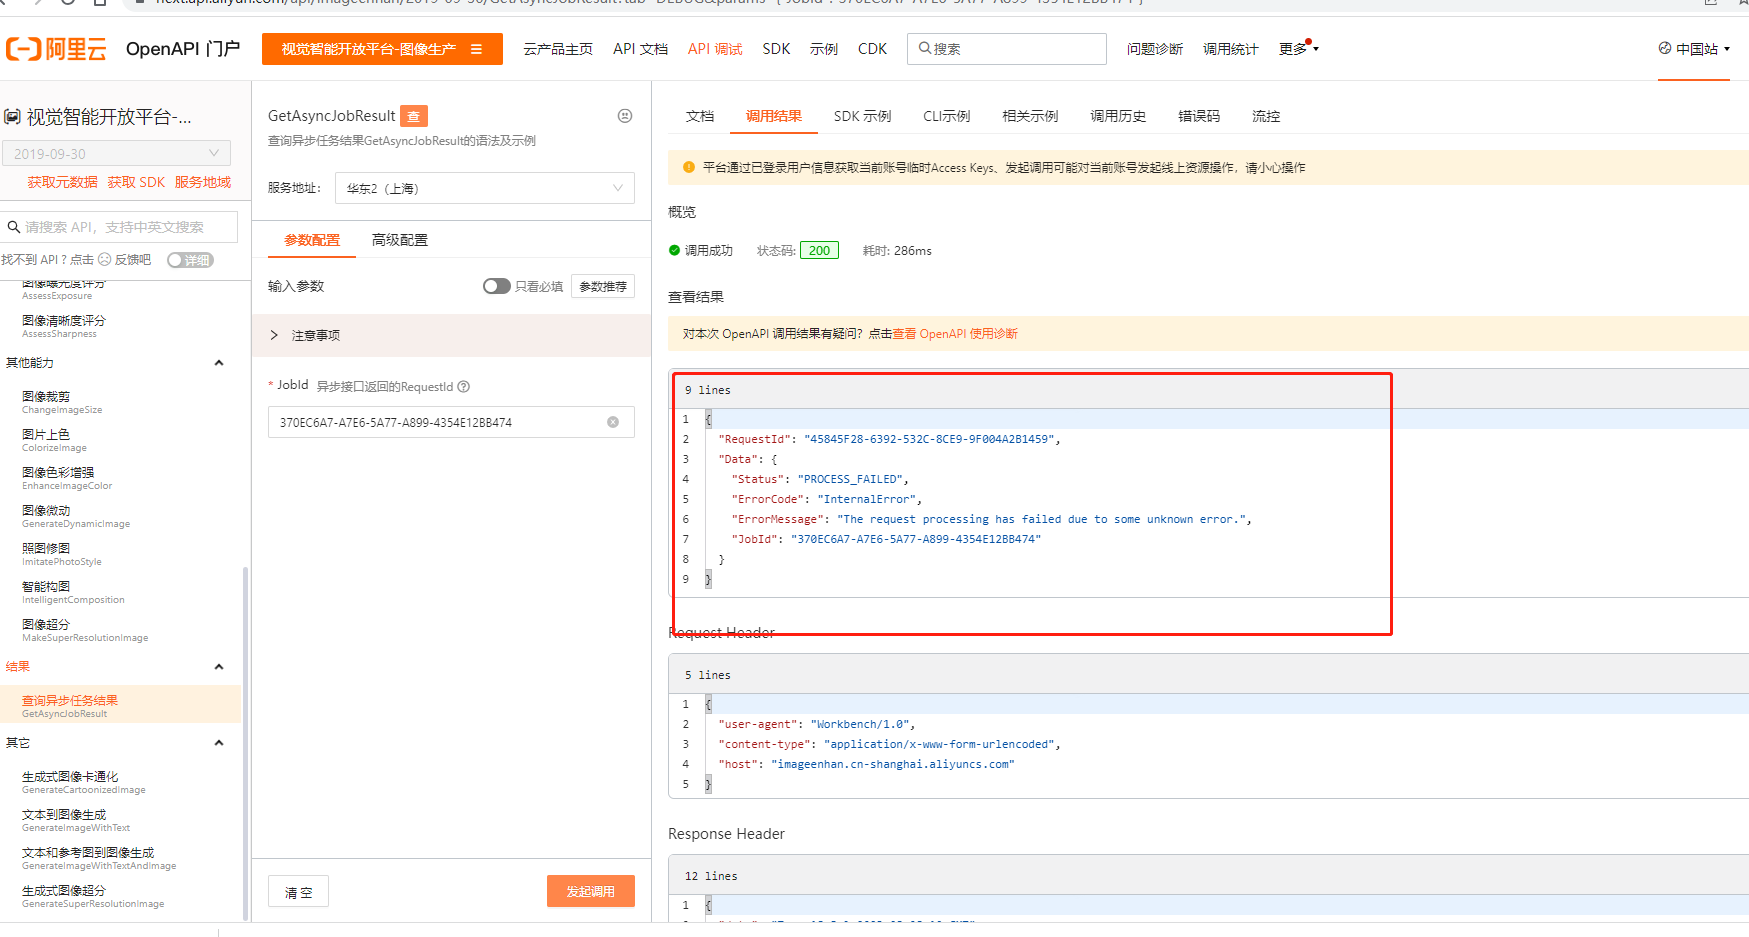Open the 查看 OpenAPI 使用诊断 link
Screen dimensions: 1749x937
[x=955, y=334]
